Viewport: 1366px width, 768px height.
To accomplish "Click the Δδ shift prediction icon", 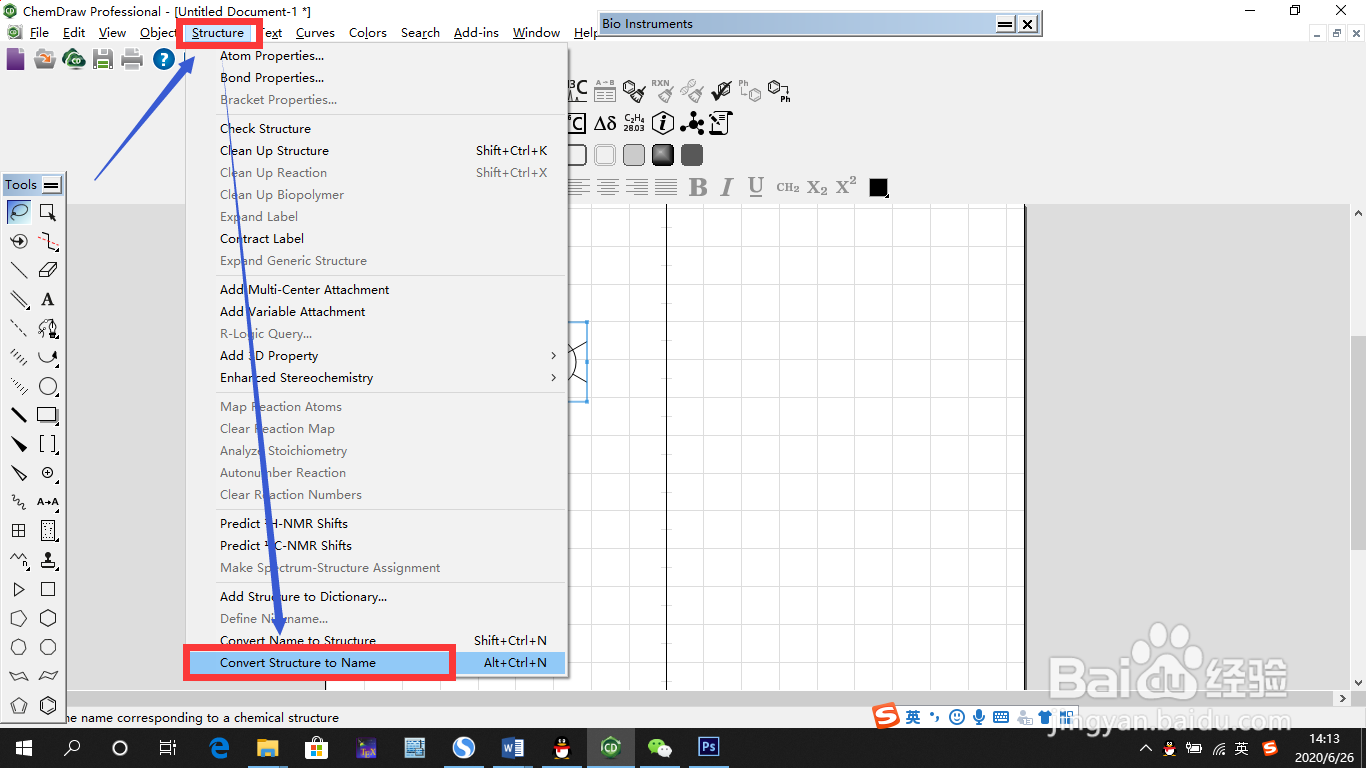I will tap(605, 123).
